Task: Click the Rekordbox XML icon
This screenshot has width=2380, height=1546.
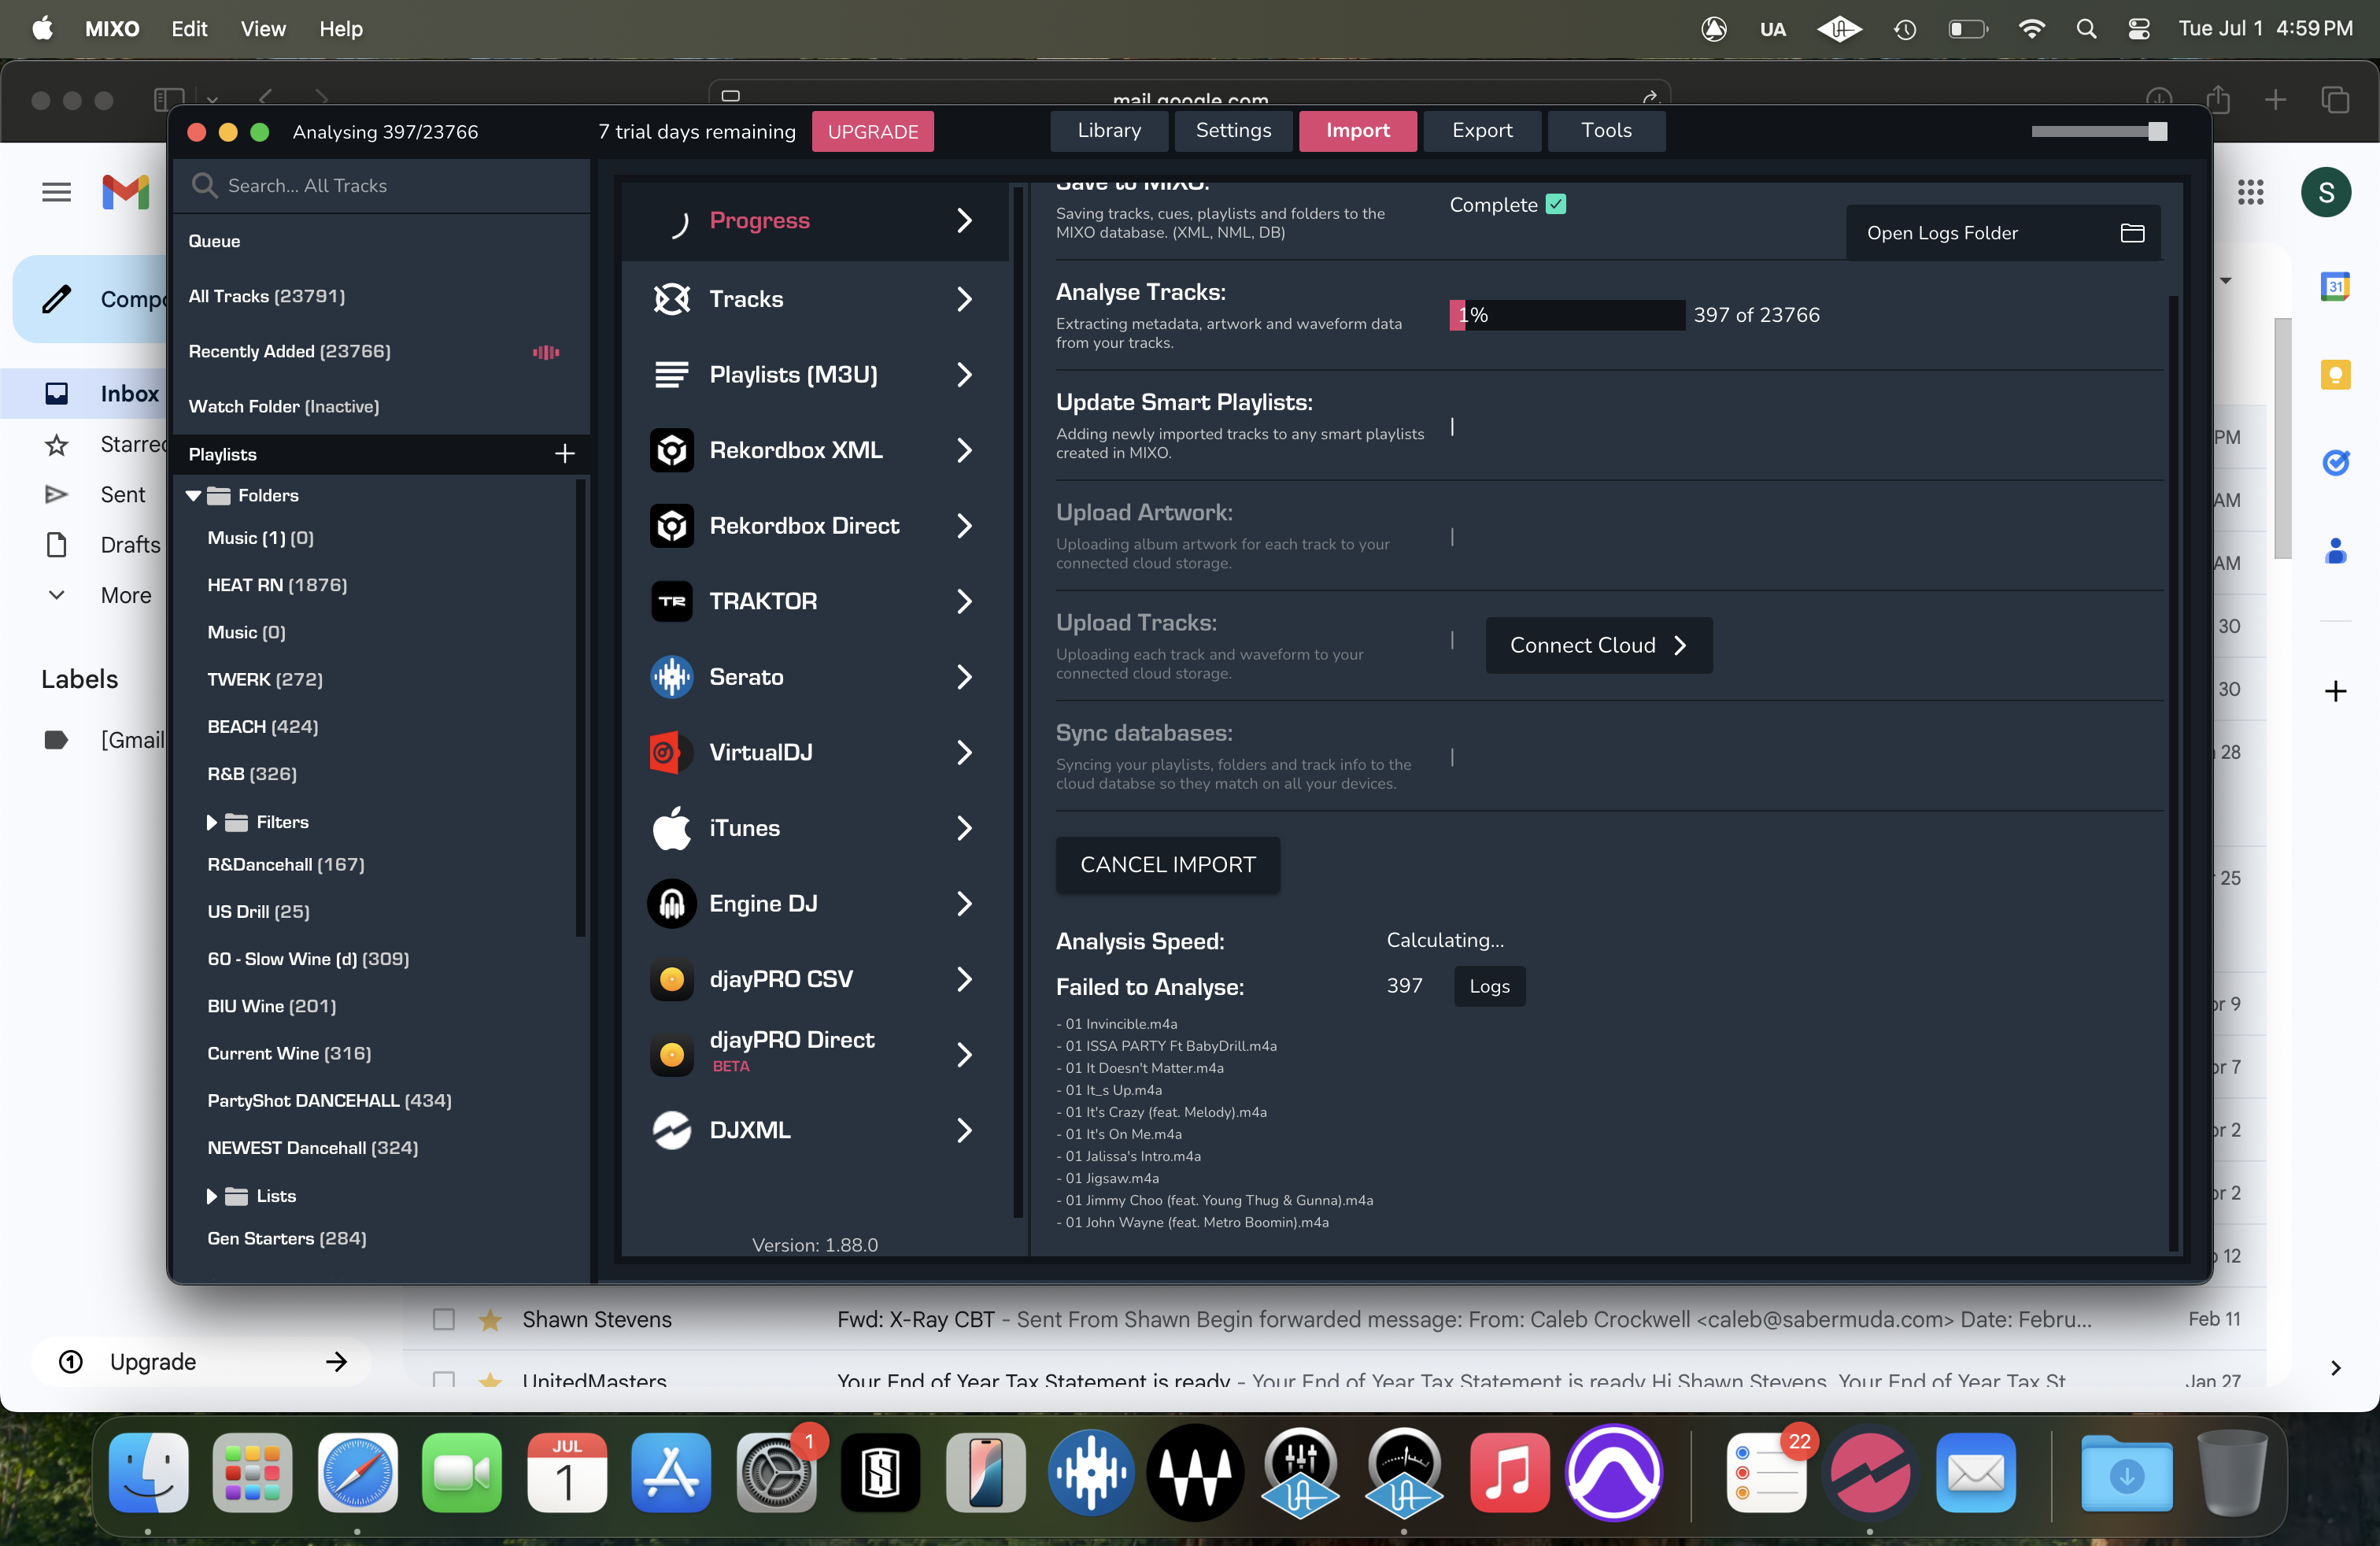Action: [671, 450]
